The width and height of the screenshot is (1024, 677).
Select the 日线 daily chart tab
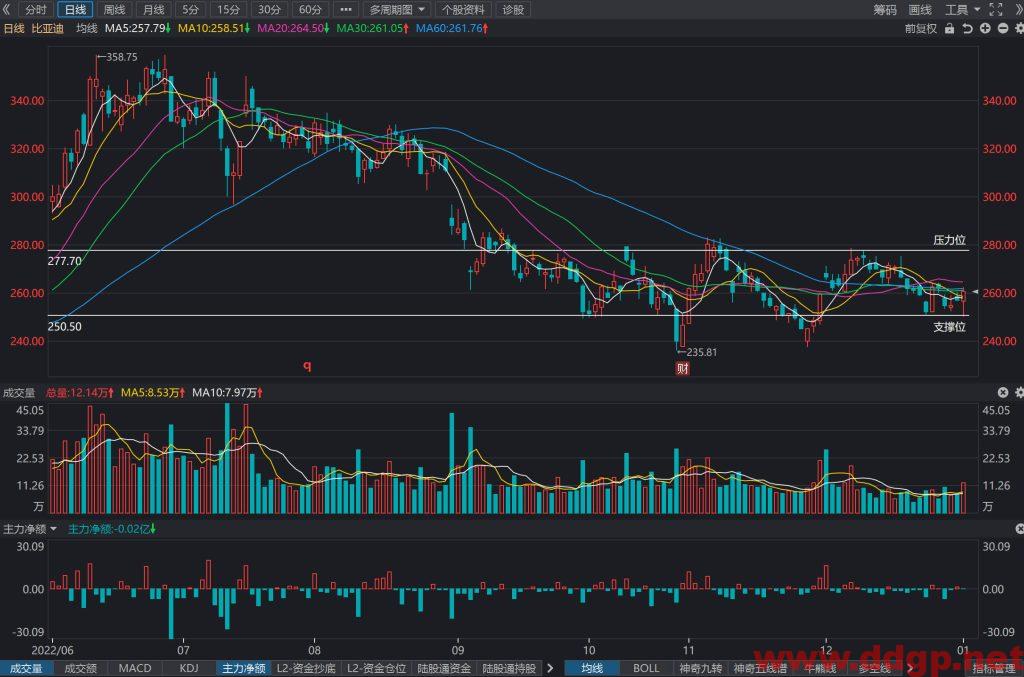click(x=76, y=9)
